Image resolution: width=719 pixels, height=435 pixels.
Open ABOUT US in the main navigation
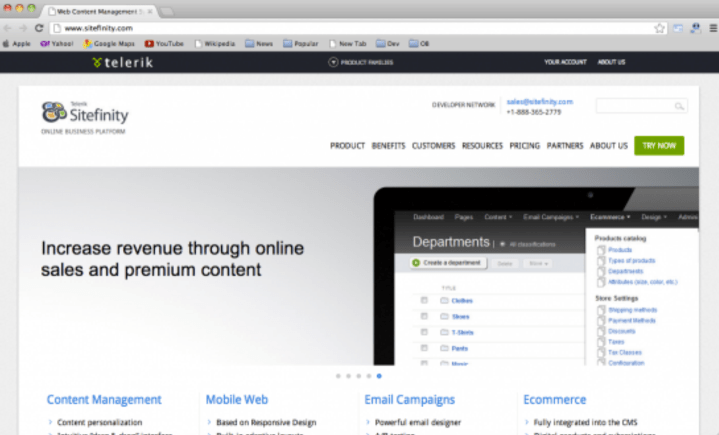click(x=608, y=146)
